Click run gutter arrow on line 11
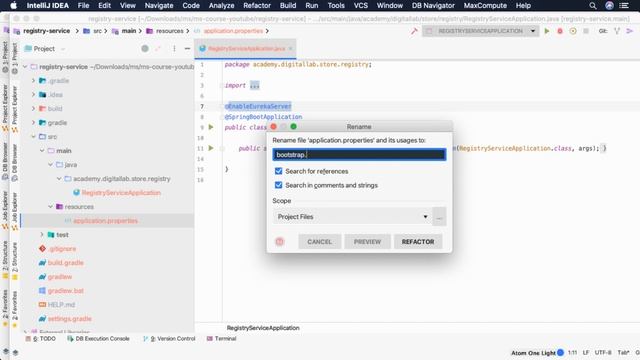The height and width of the screenshot is (360, 640). coord(211,148)
